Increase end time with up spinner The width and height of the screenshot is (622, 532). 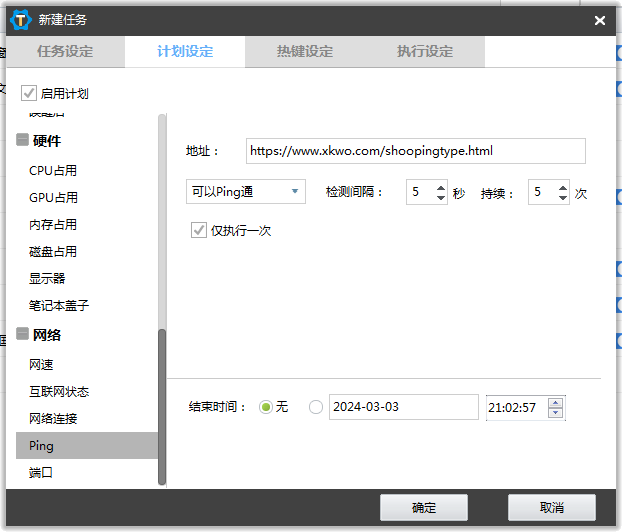(x=555, y=403)
